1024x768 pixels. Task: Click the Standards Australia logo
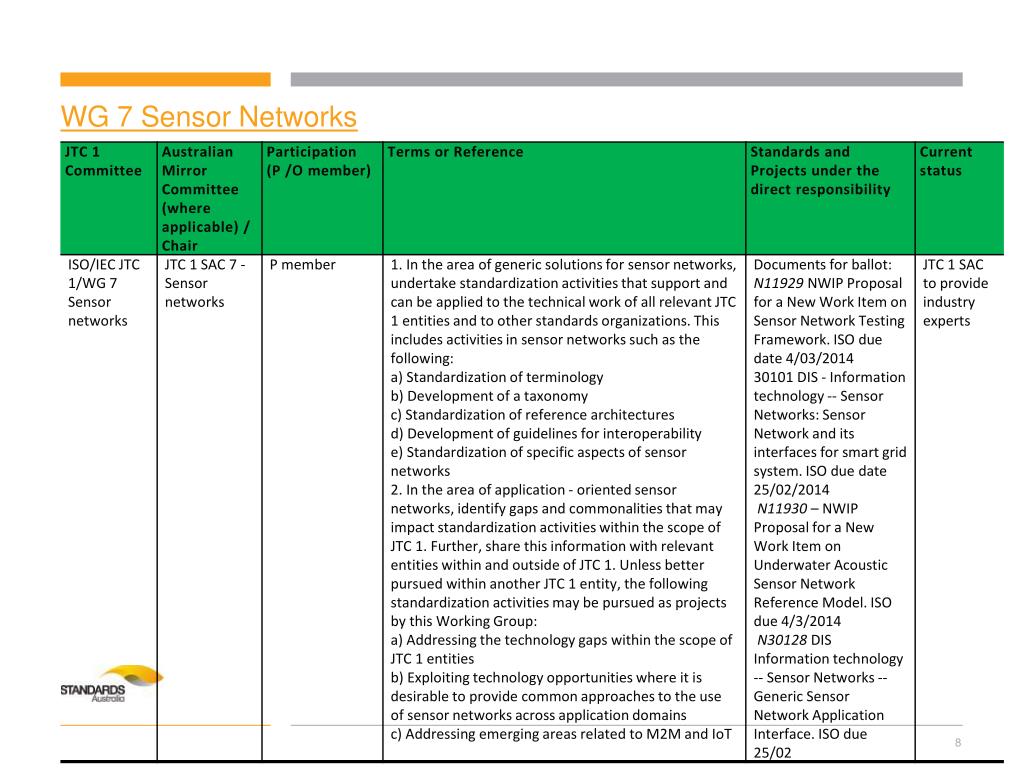111,684
